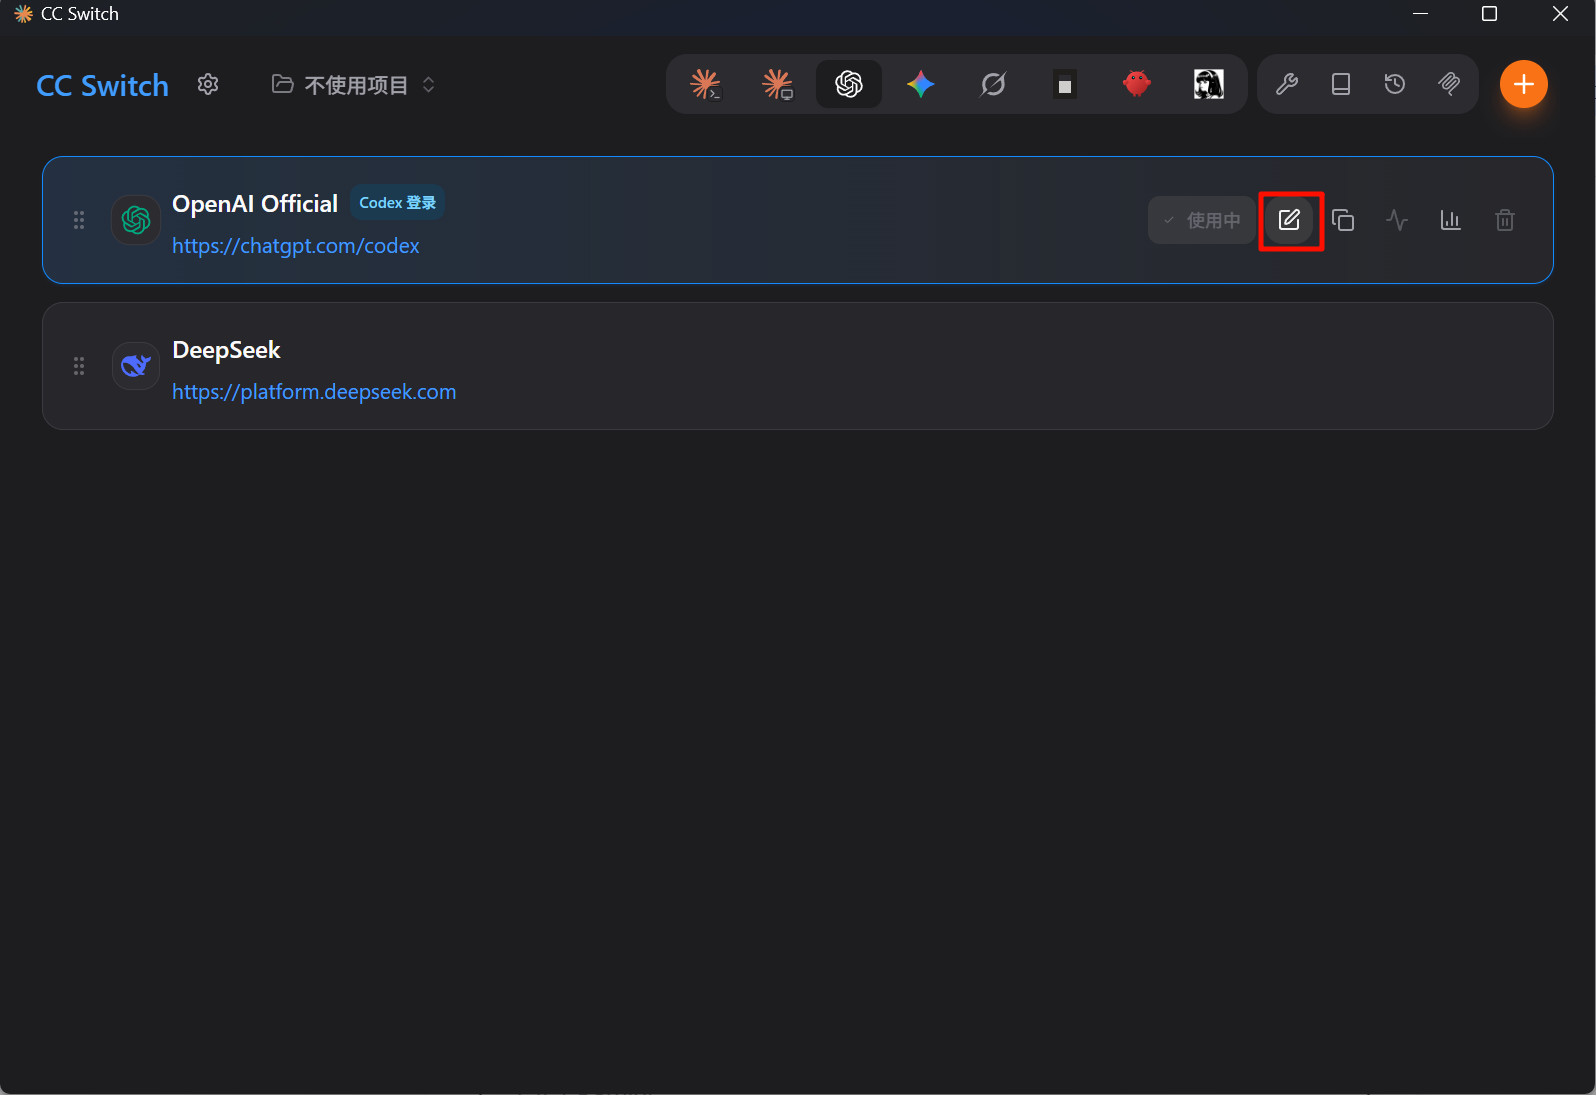Click the OpenAI Official logo icon

point(136,220)
